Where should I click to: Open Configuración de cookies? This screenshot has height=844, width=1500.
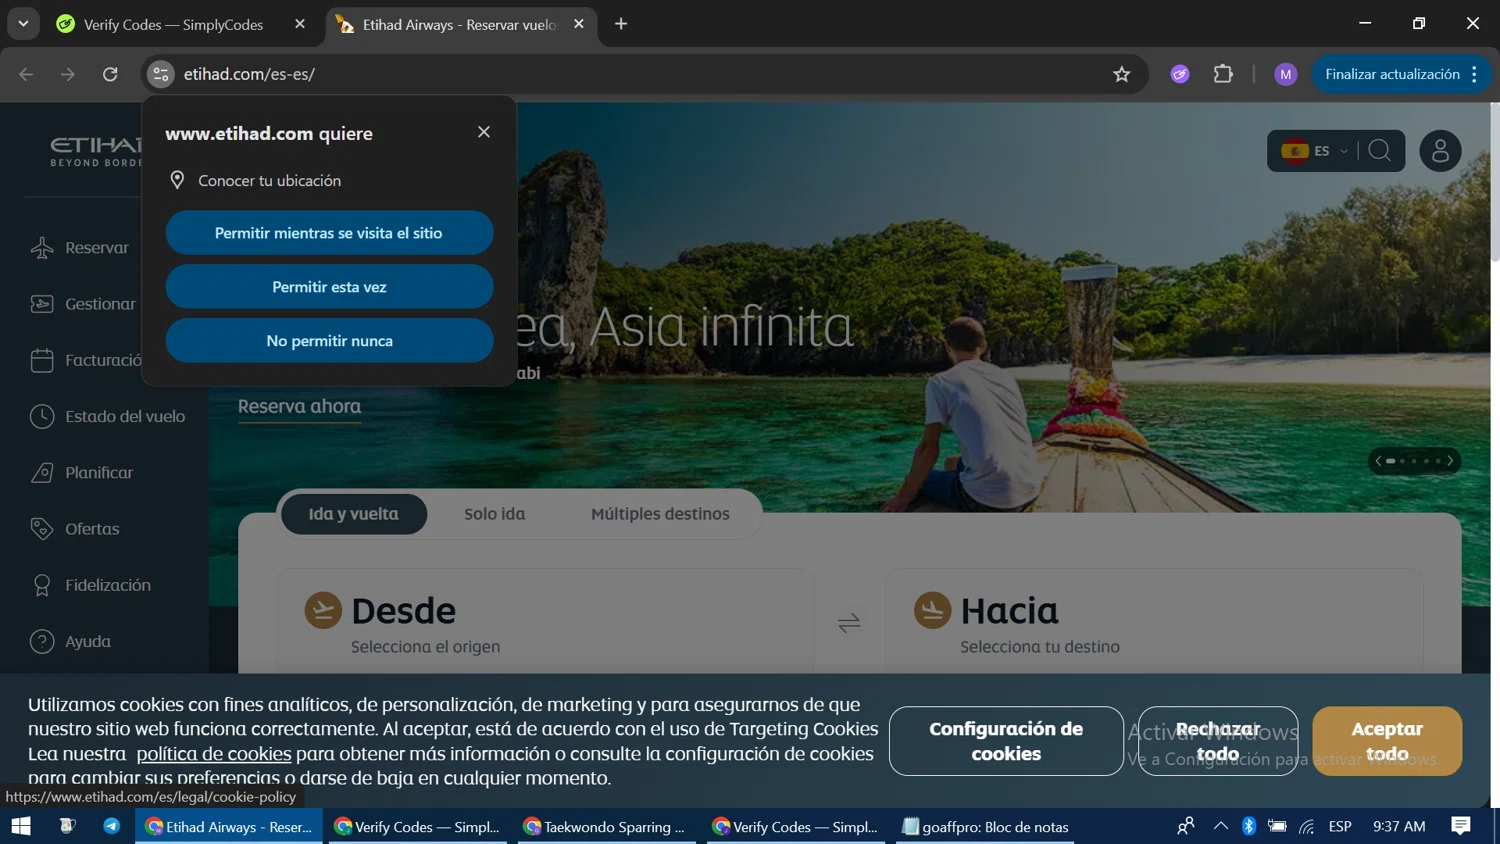pyautogui.click(x=1006, y=741)
